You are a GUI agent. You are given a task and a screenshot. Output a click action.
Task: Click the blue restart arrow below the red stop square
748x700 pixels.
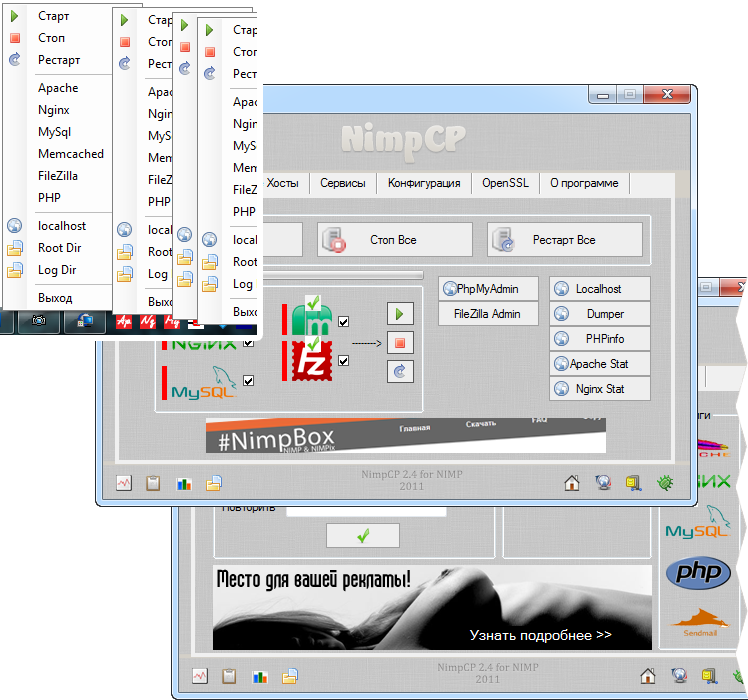click(x=400, y=371)
